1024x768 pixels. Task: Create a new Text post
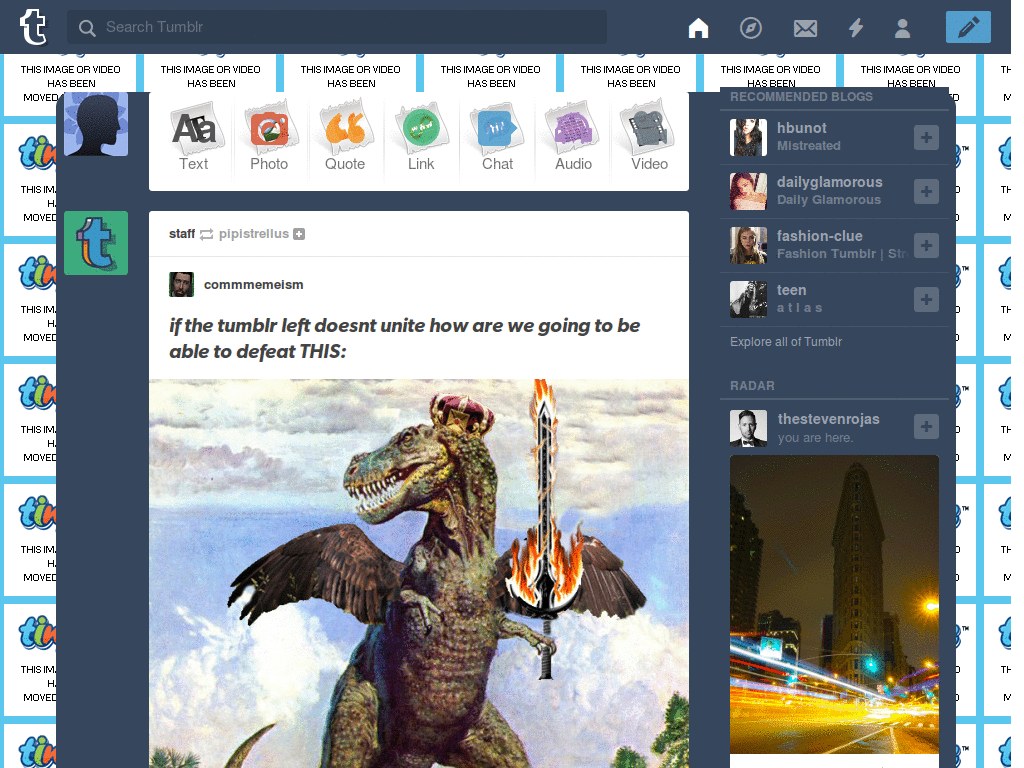coord(194,137)
